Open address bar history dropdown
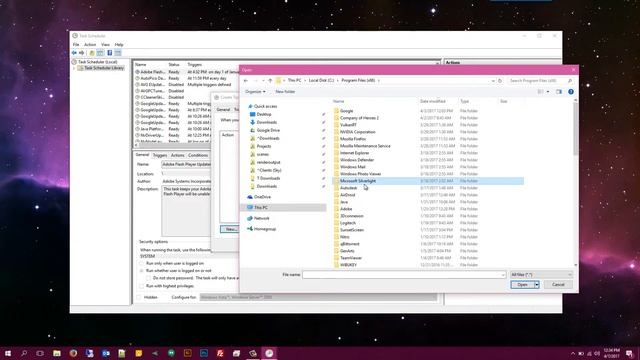 [x=493, y=81]
